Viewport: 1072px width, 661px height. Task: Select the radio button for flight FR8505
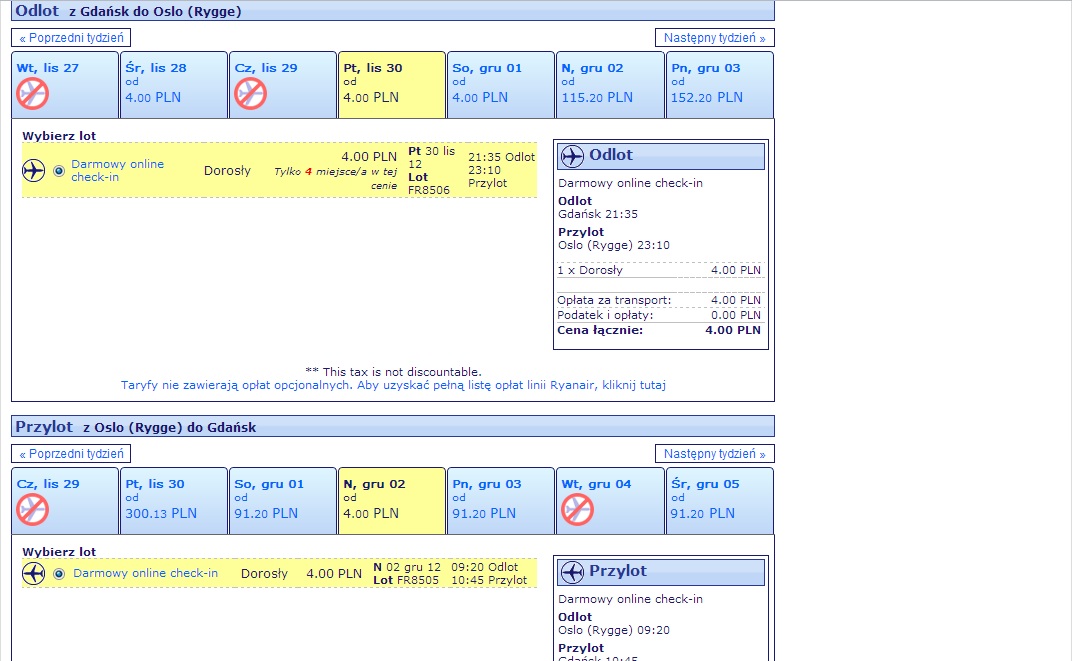click(x=59, y=574)
